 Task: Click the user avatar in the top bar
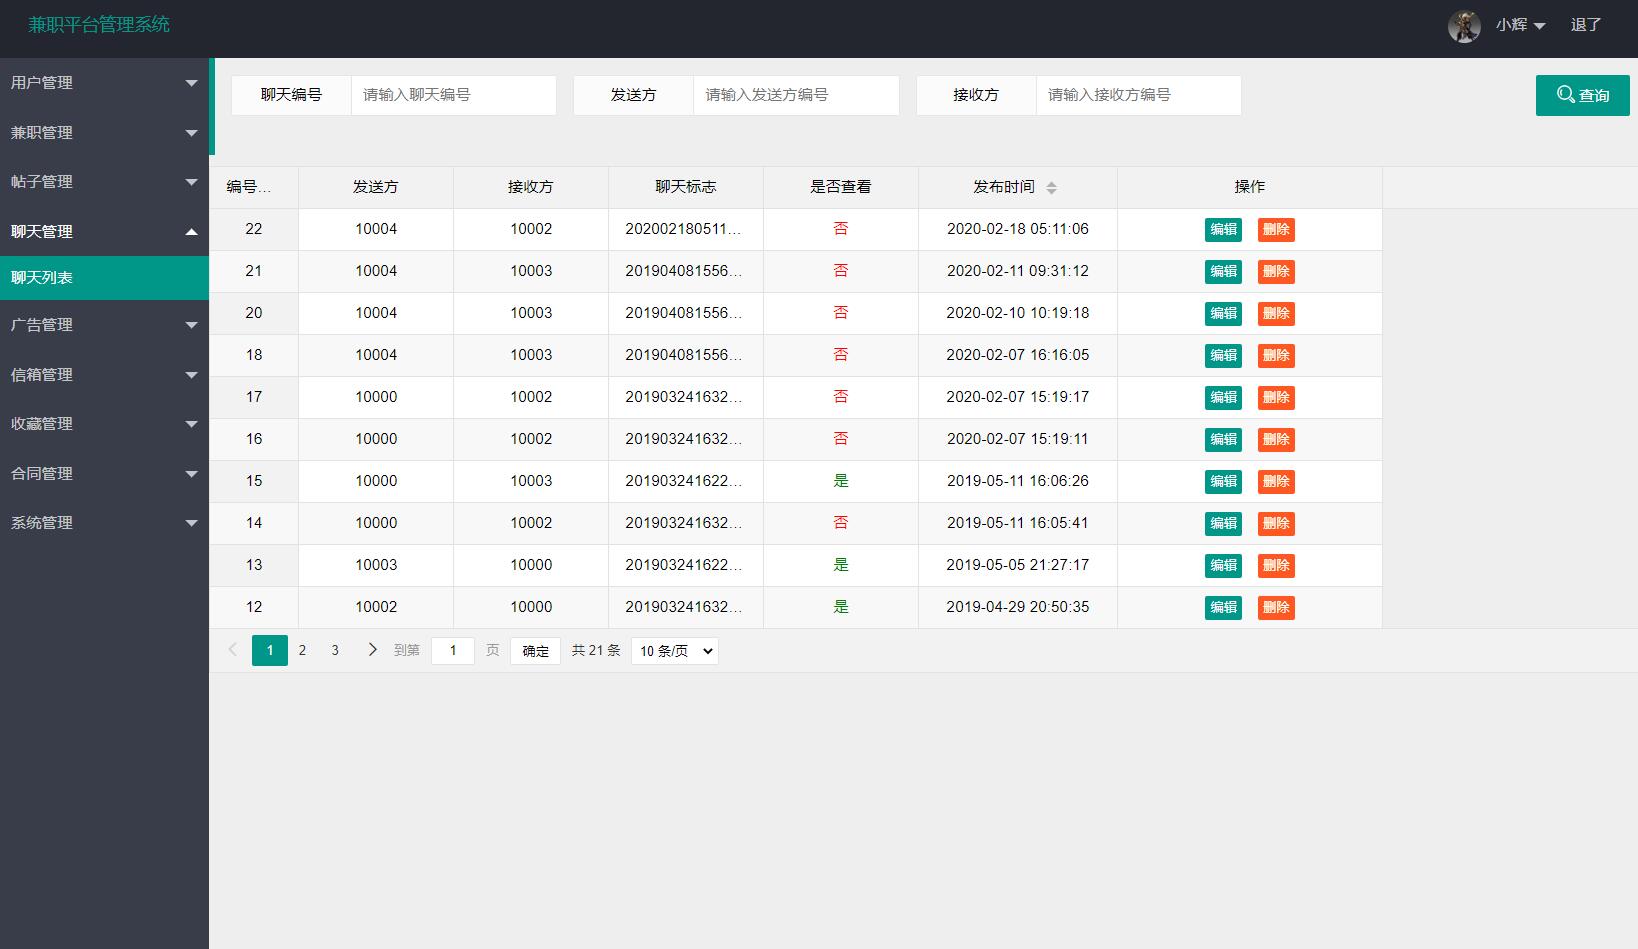coord(1464,26)
